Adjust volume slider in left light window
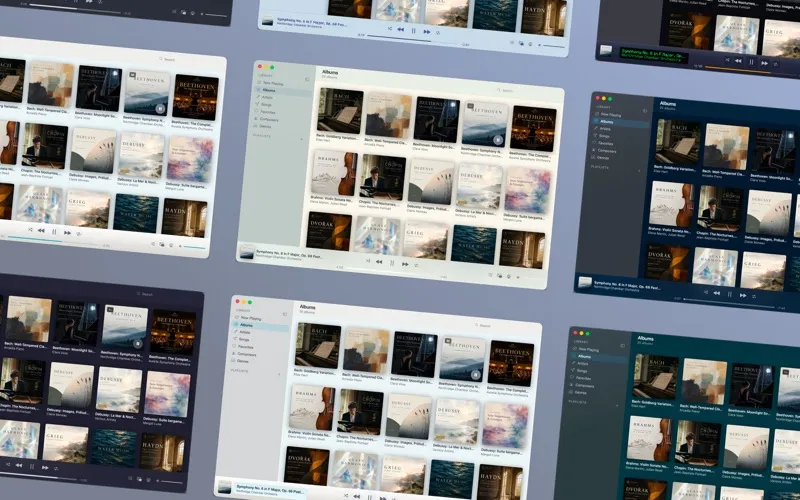The image size is (800, 500). pyautogui.click(x=194, y=247)
